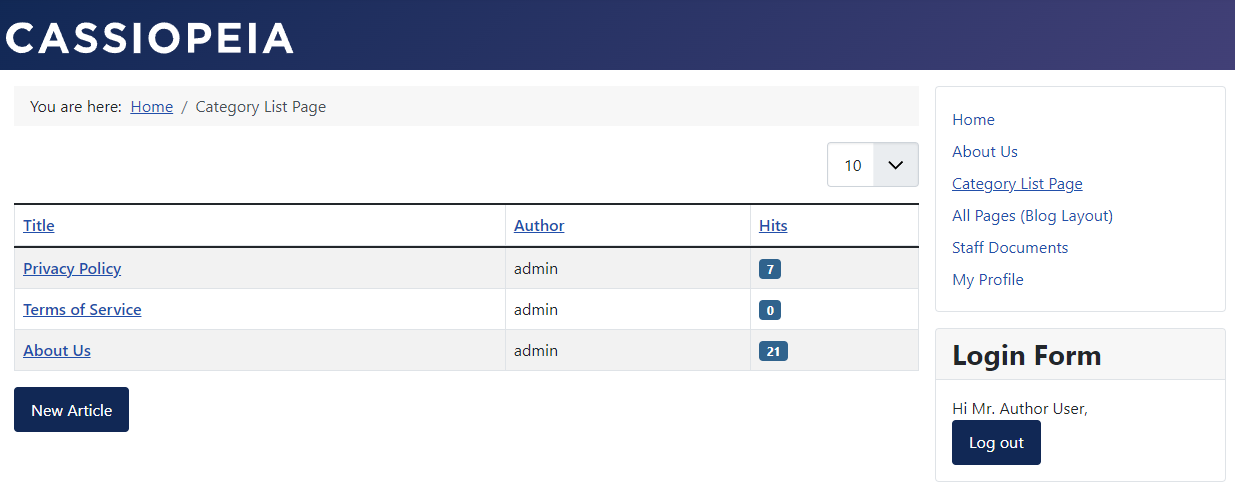Log out of the site
The image size is (1235, 492).
pos(996,442)
